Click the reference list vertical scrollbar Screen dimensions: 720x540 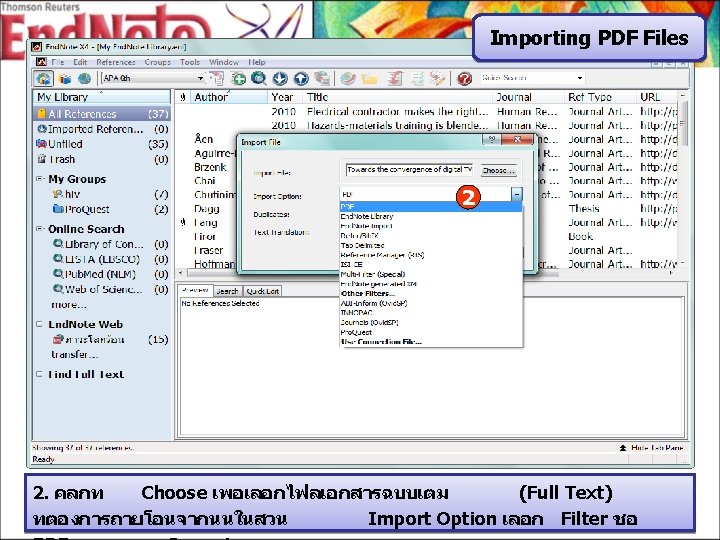pos(682,179)
